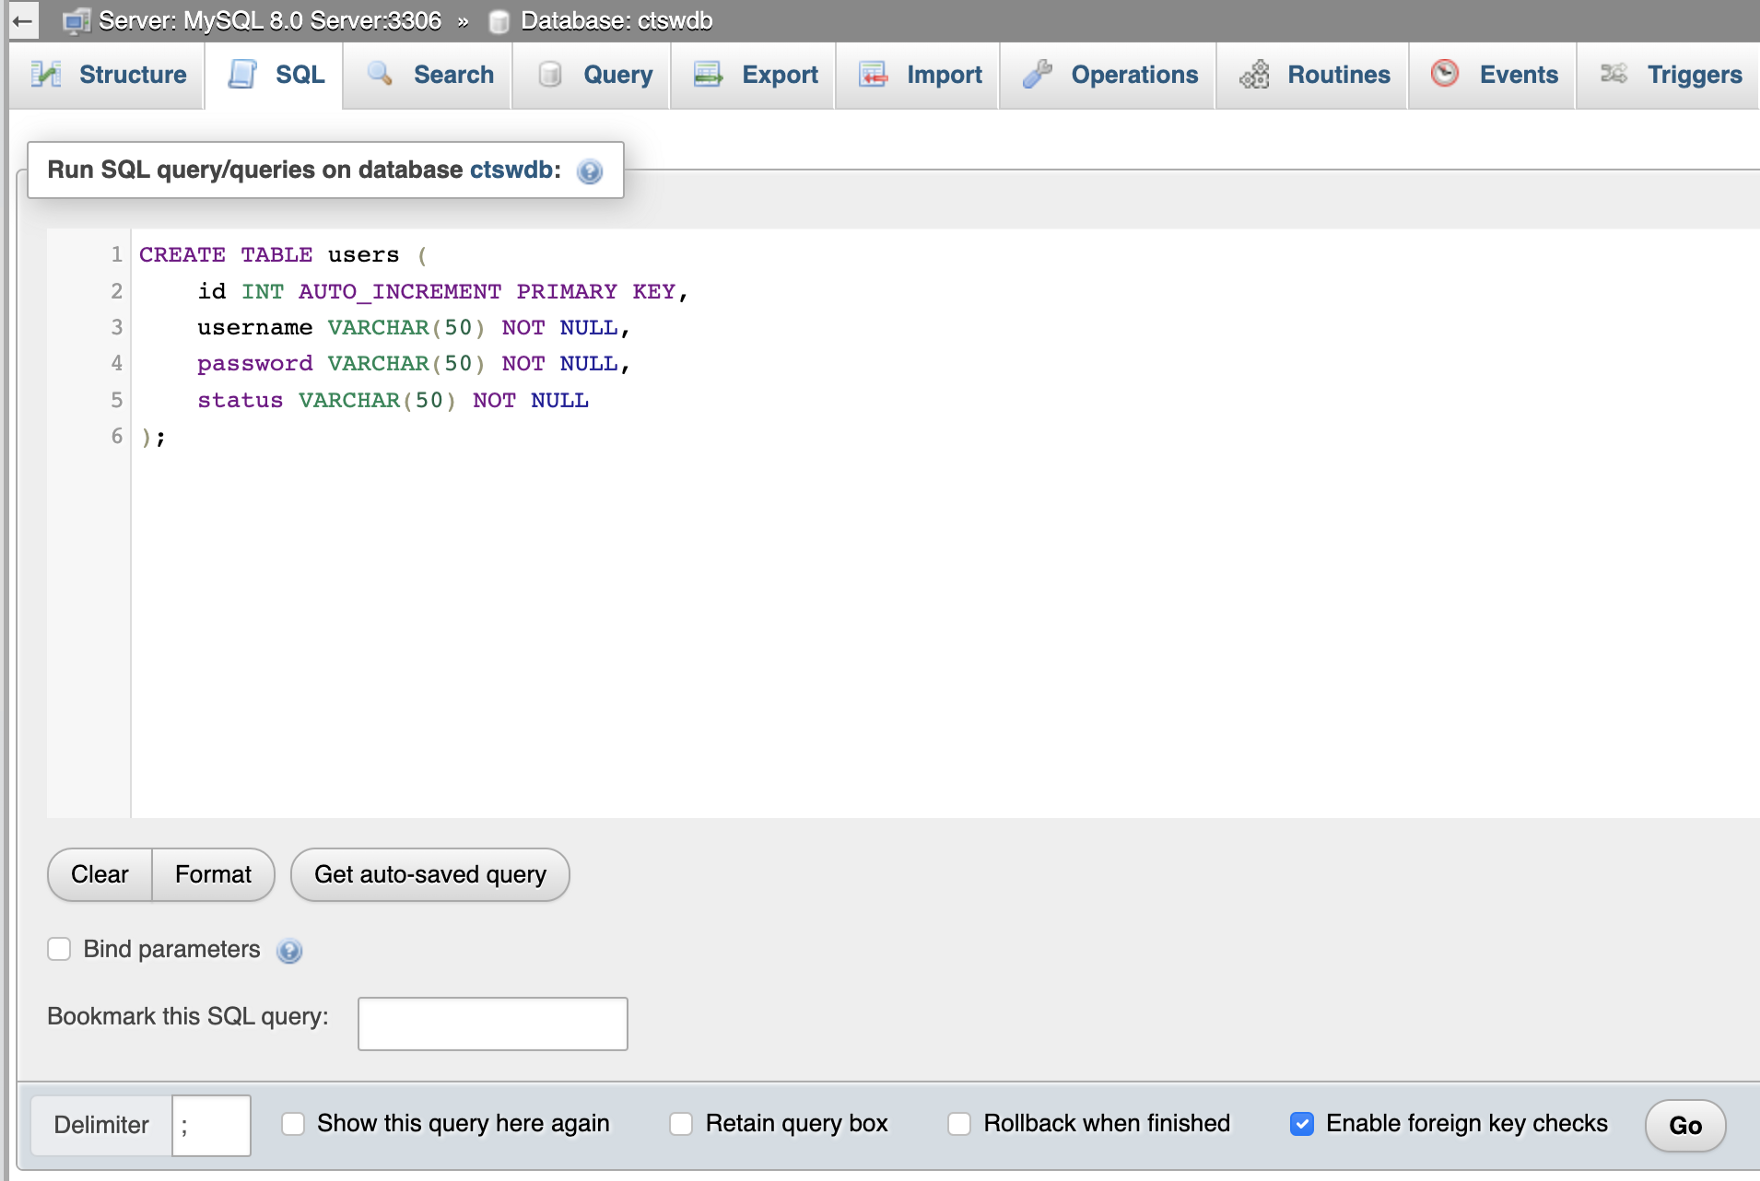Click the Go button to run query
This screenshot has height=1181, width=1760.
point(1685,1125)
